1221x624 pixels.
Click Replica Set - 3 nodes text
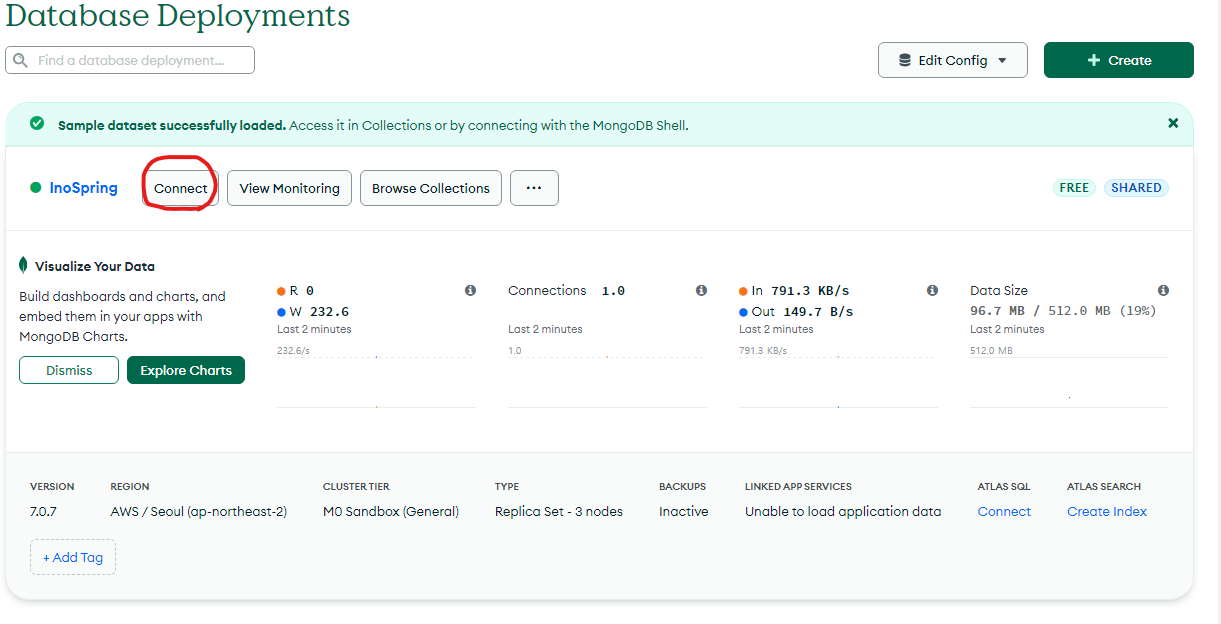click(x=559, y=511)
